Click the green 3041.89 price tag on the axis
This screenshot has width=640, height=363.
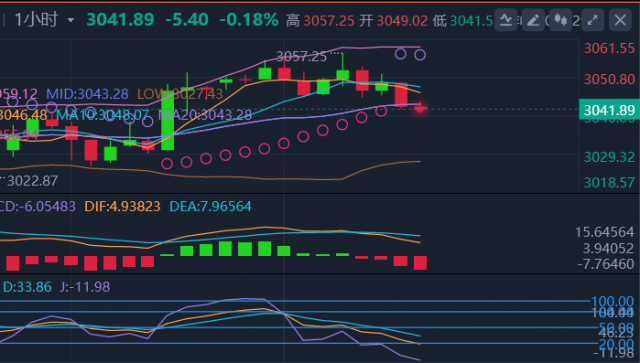click(609, 109)
